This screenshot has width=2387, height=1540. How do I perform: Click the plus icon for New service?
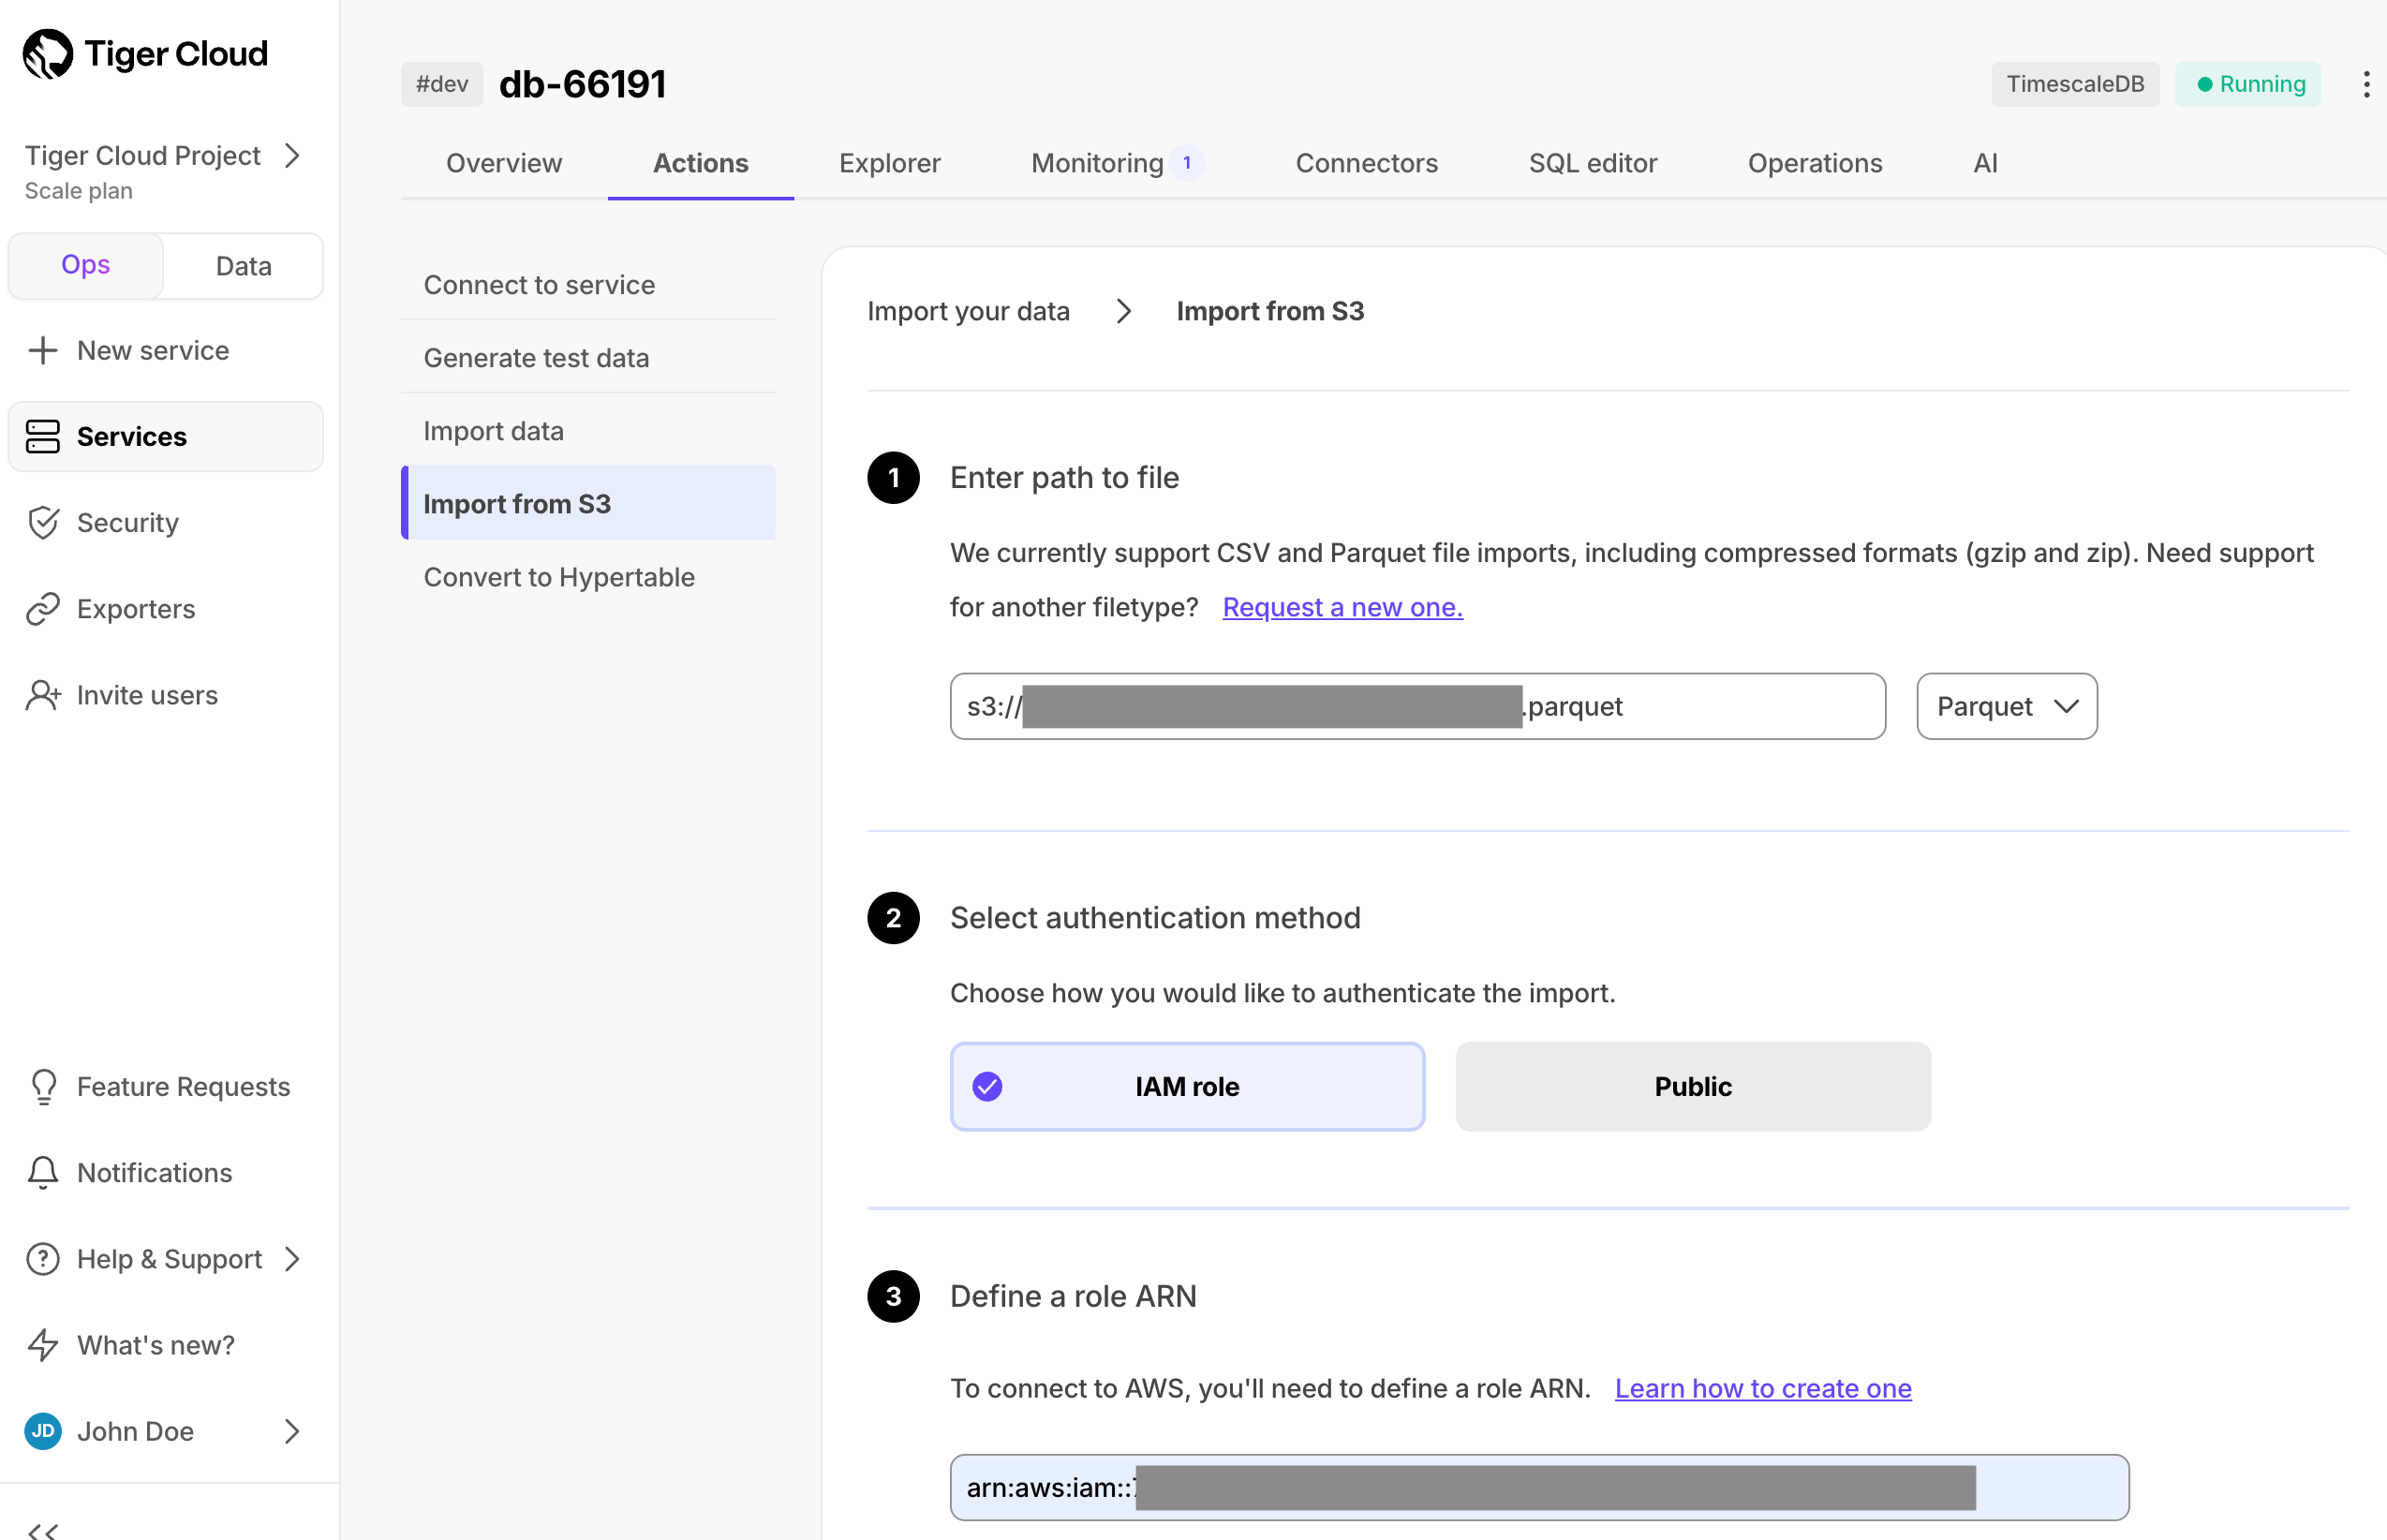click(x=42, y=350)
